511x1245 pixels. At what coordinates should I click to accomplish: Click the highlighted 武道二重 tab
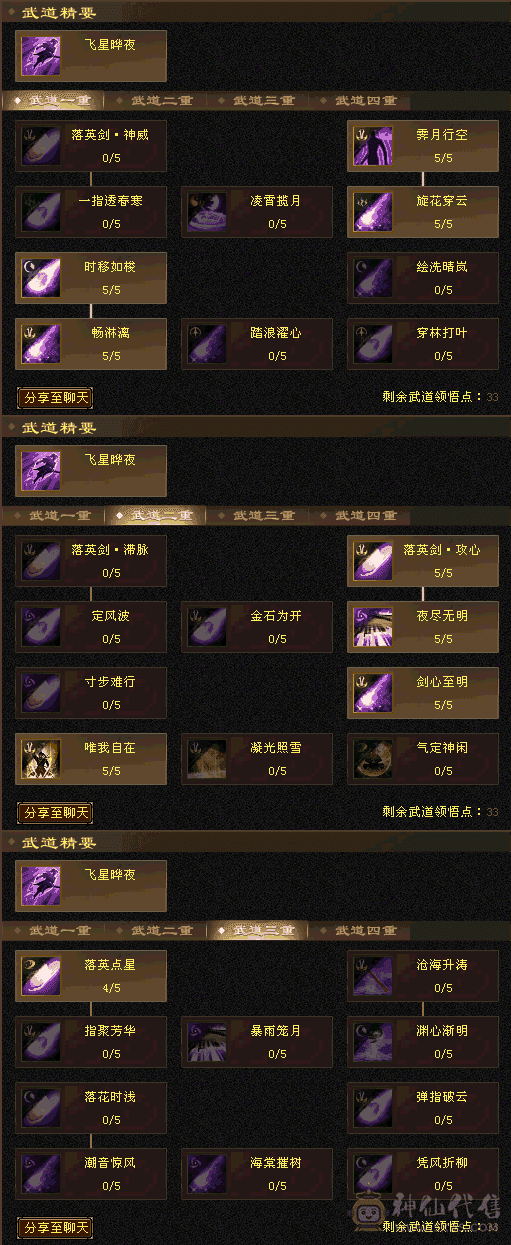click(157, 516)
